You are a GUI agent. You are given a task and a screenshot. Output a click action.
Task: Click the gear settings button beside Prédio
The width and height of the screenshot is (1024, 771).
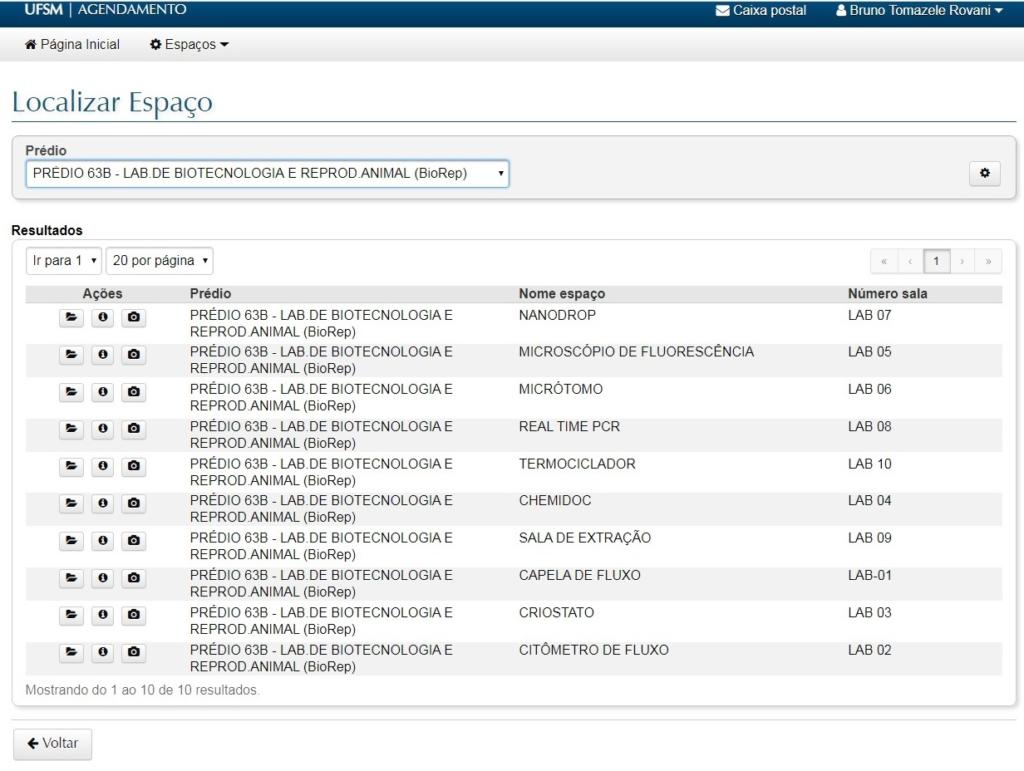point(984,173)
